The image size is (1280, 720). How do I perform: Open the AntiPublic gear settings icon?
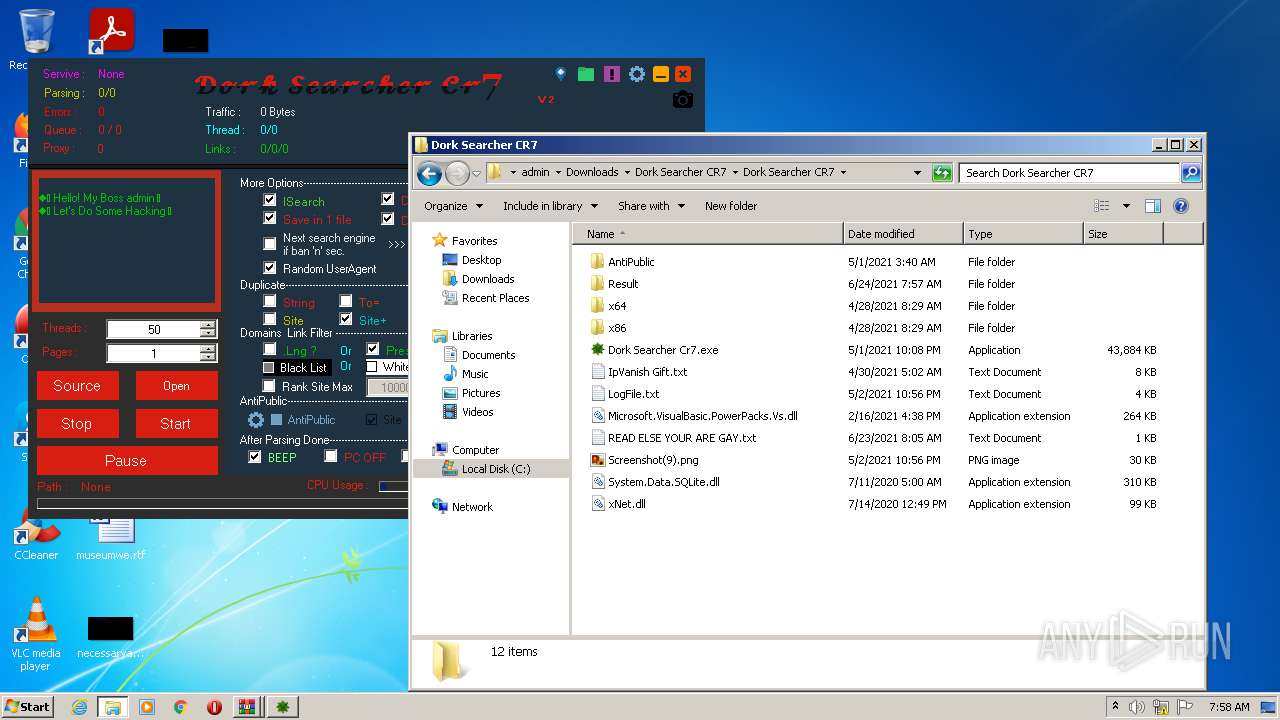256,420
